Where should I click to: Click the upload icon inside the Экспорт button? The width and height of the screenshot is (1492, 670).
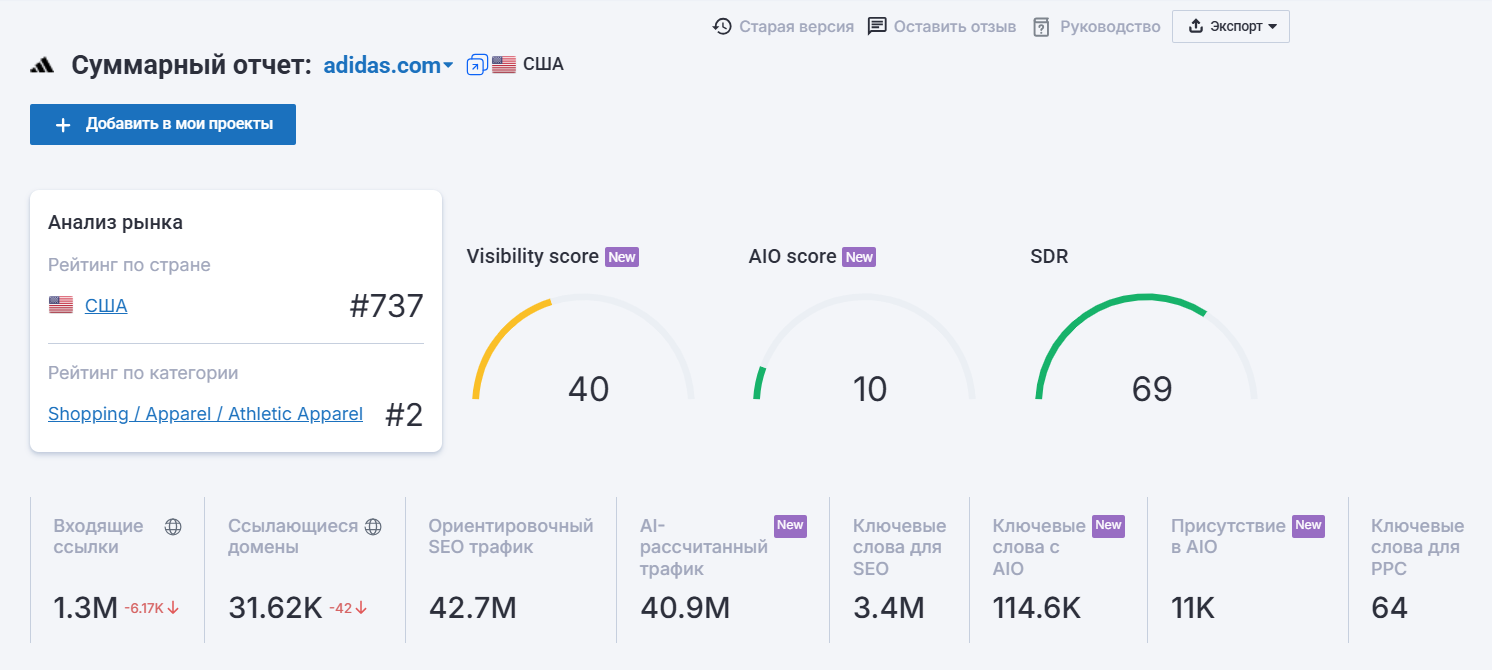1197,26
